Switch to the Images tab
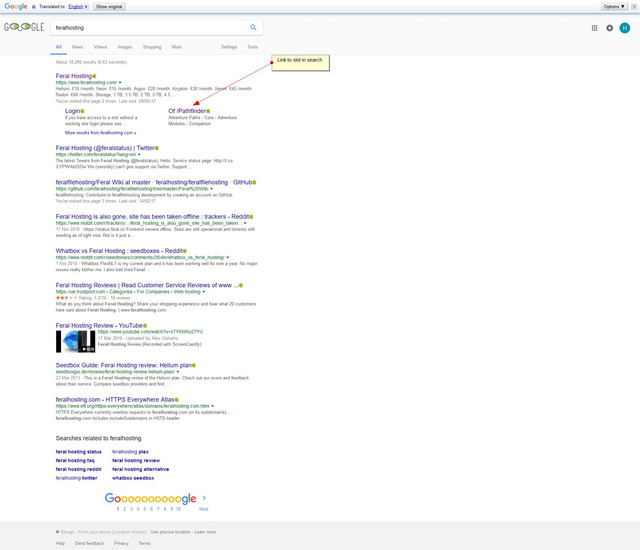640x550 pixels. pos(125,47)
